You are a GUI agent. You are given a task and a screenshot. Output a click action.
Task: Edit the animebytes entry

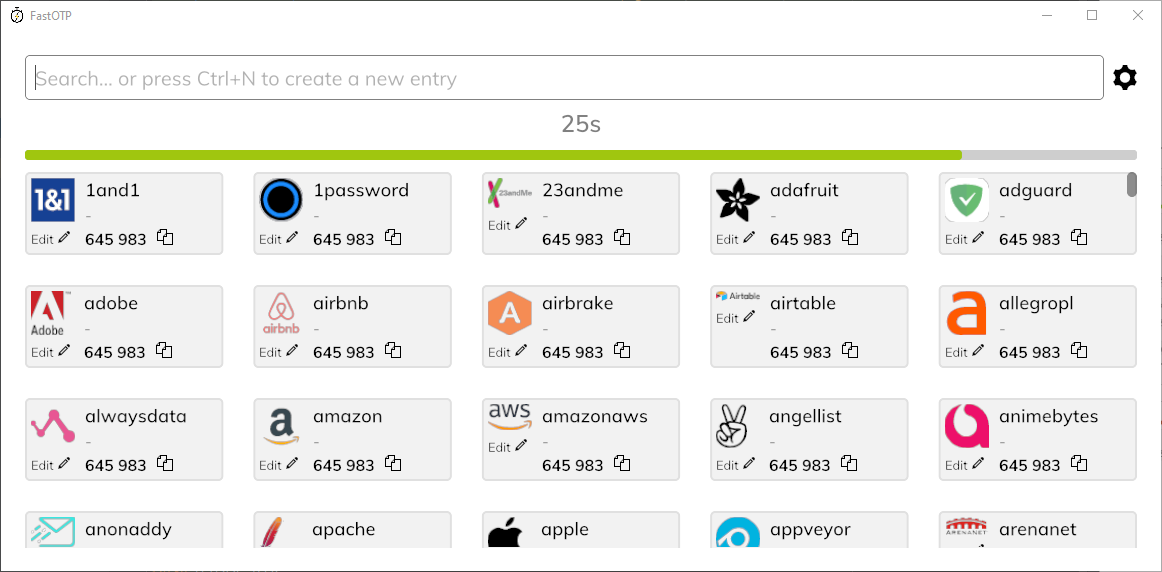click(966, 465)
